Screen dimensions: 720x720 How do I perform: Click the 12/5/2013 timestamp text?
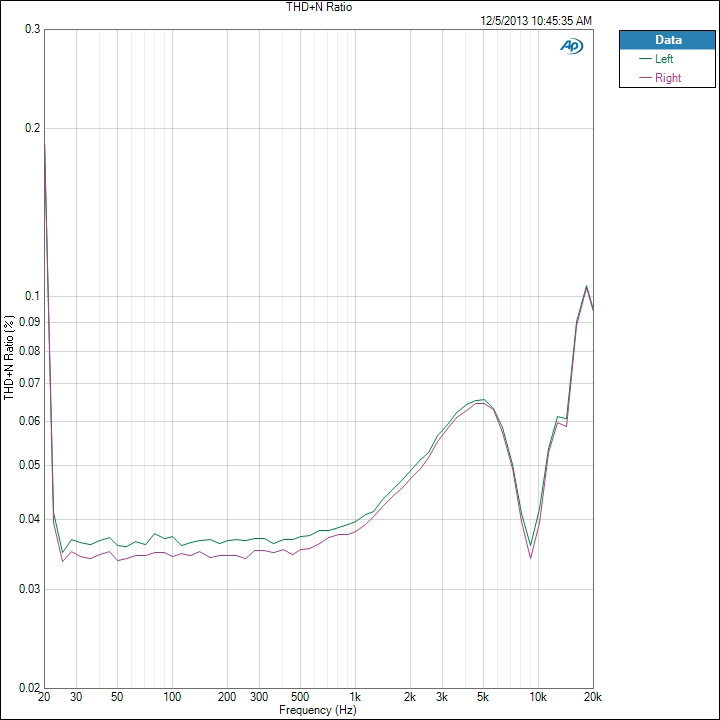pyautogui.click(x=535, y=20)
